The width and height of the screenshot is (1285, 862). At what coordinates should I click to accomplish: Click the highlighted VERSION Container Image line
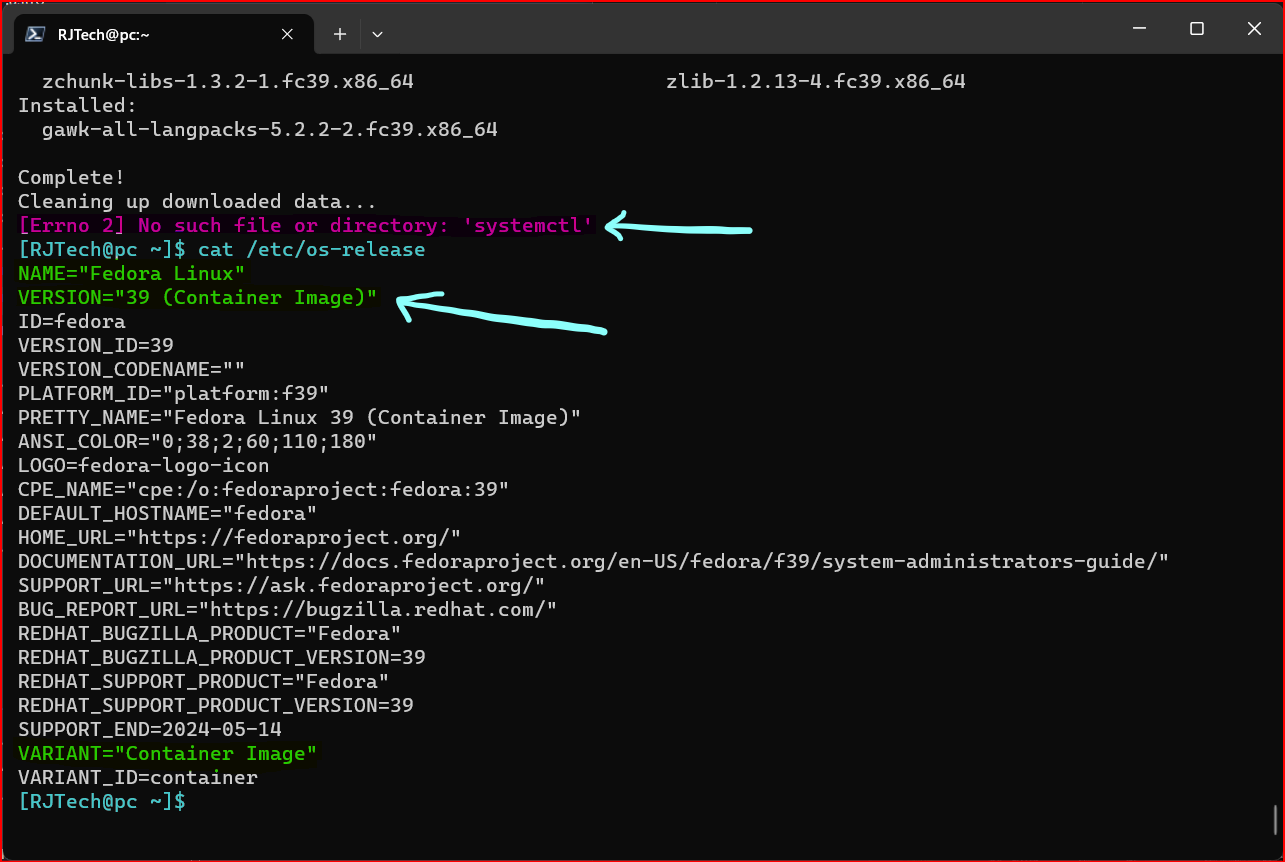195,297
